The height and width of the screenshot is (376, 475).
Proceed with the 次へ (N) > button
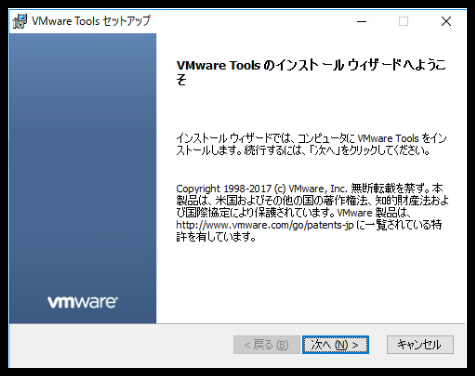coord(335,345)
